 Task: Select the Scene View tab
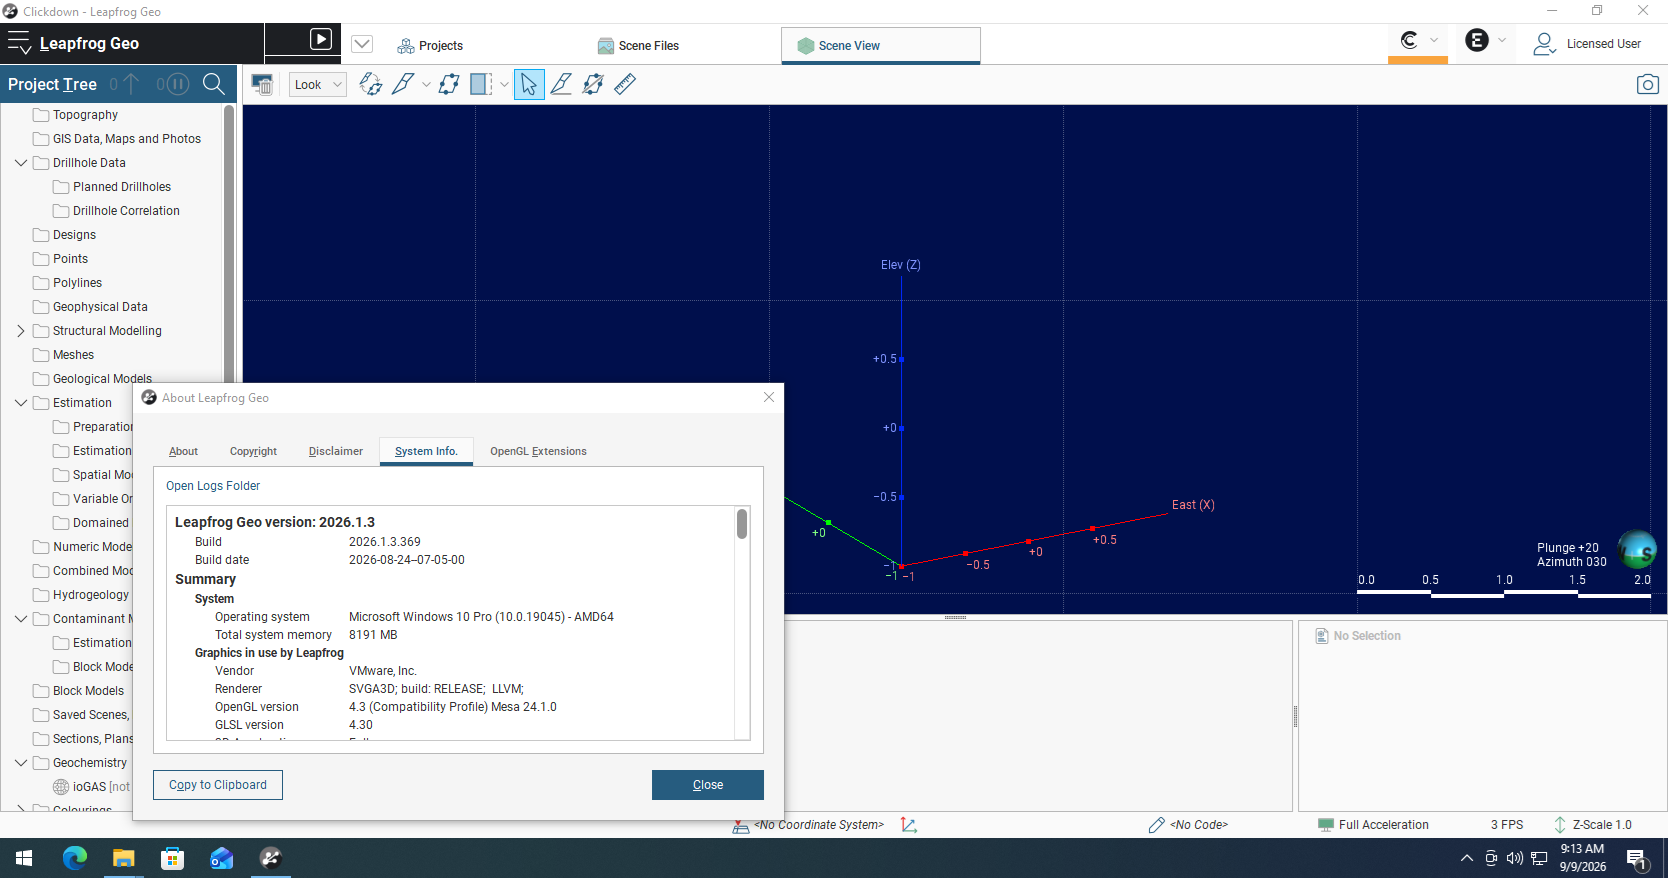[880, 45]
